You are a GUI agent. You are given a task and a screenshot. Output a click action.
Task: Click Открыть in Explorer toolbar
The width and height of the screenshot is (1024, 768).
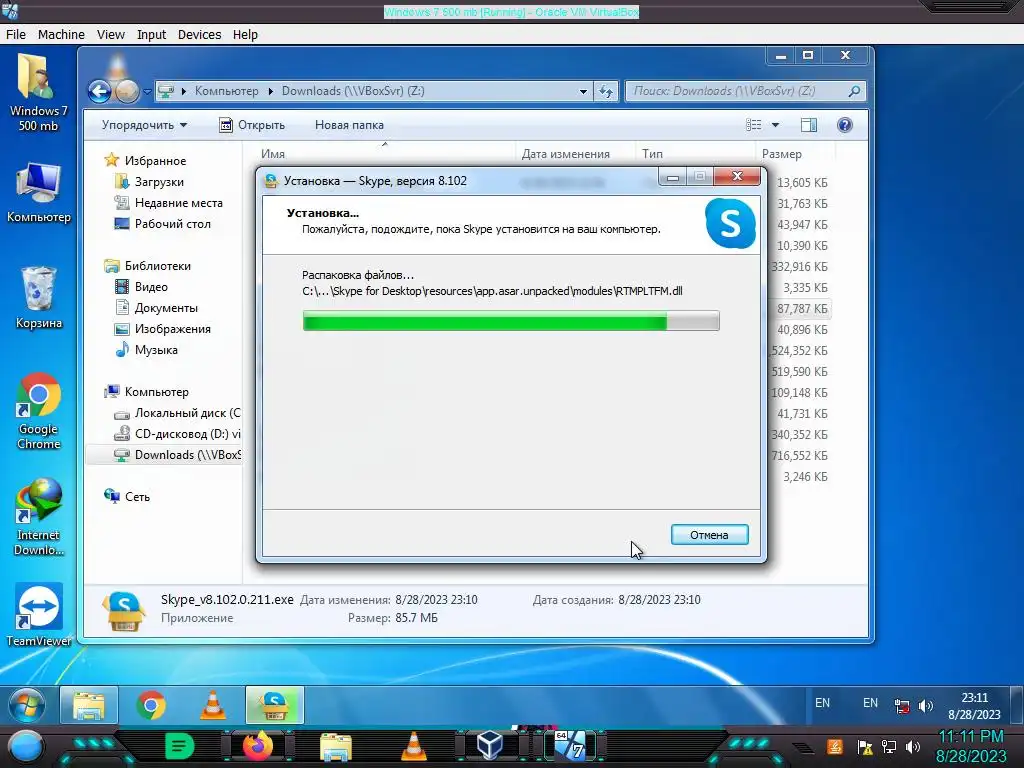[252, 125]
